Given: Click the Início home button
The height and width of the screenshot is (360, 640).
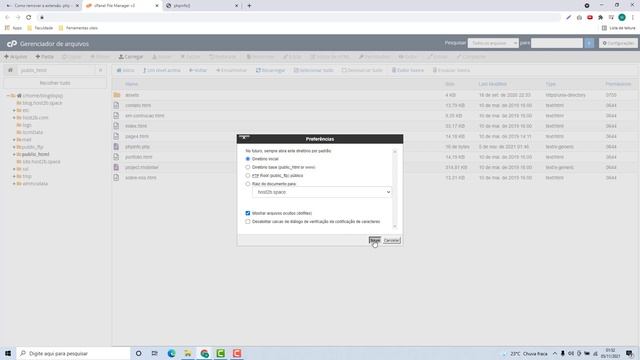Looking at the screenshot, I should tap(125, 70).
